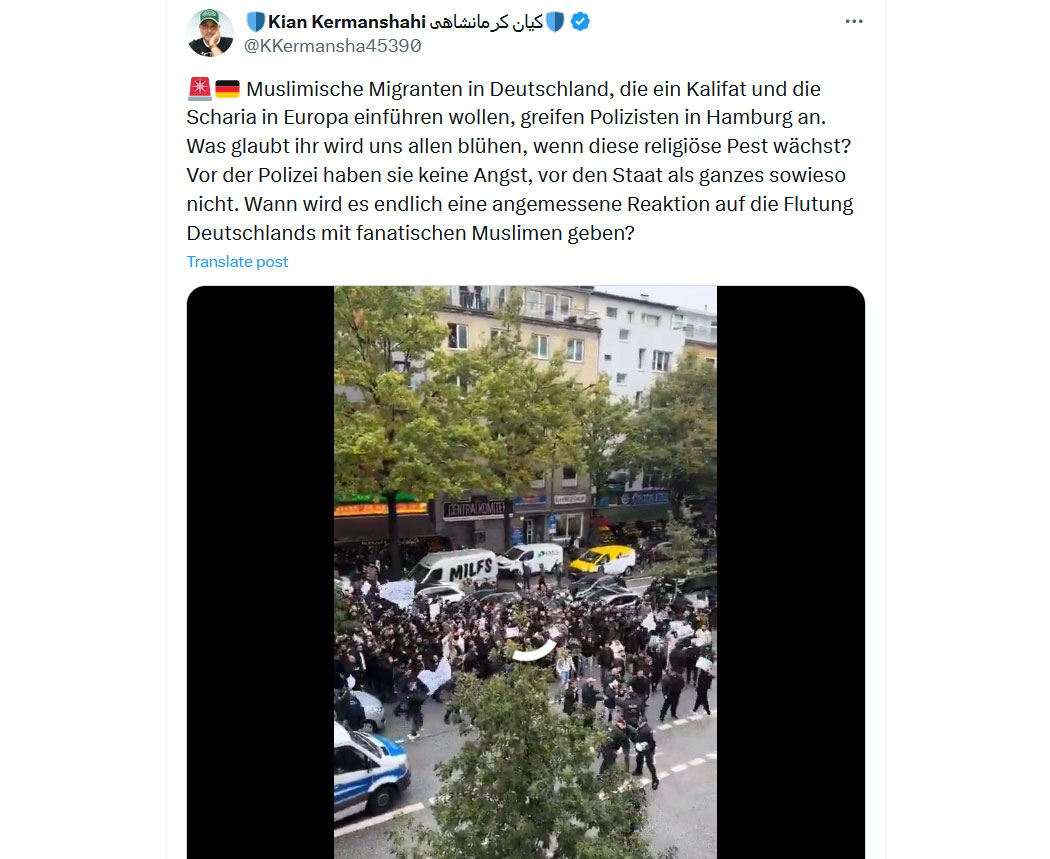Click the right black letterbox of the video
1050x859 pixels.
point(791,572)
